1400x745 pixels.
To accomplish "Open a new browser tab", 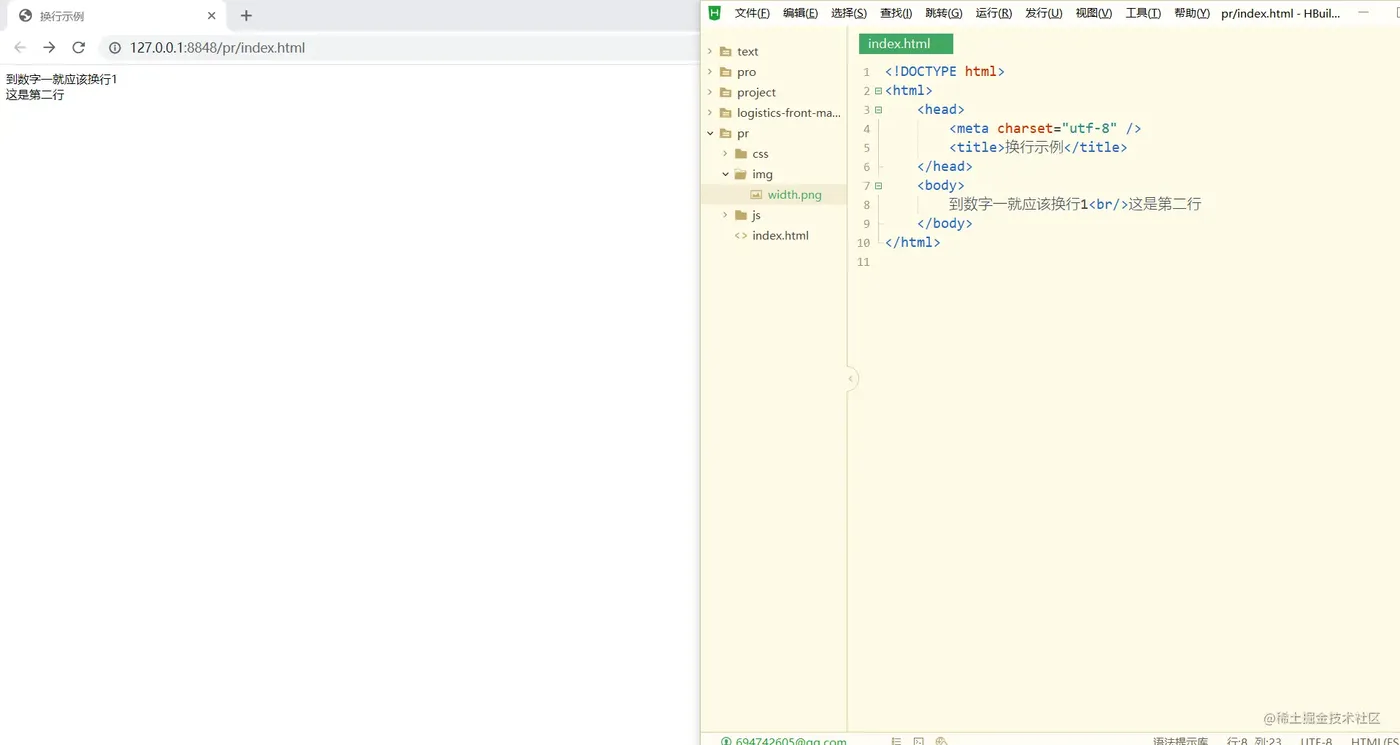I will coord(246,16).
